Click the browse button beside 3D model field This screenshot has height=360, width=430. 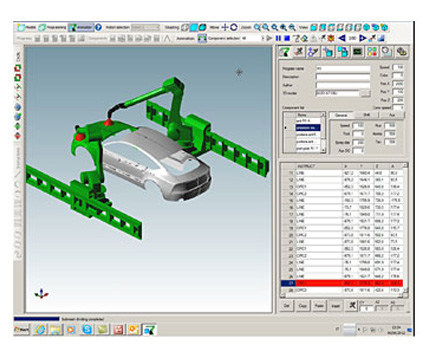pyautogui.click(x=366, y=94)
